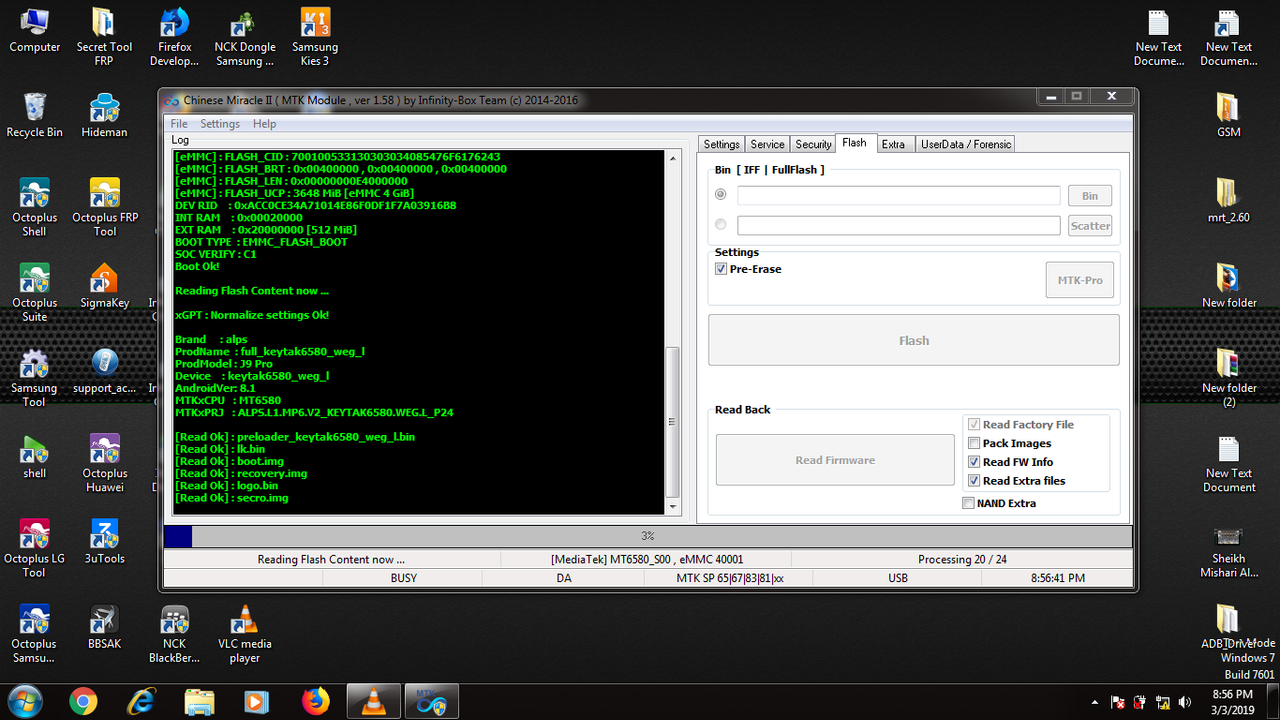Toggle the Read Factory File checkbox
This screenshot has width=1280, height=720.
tap(974, 425)
